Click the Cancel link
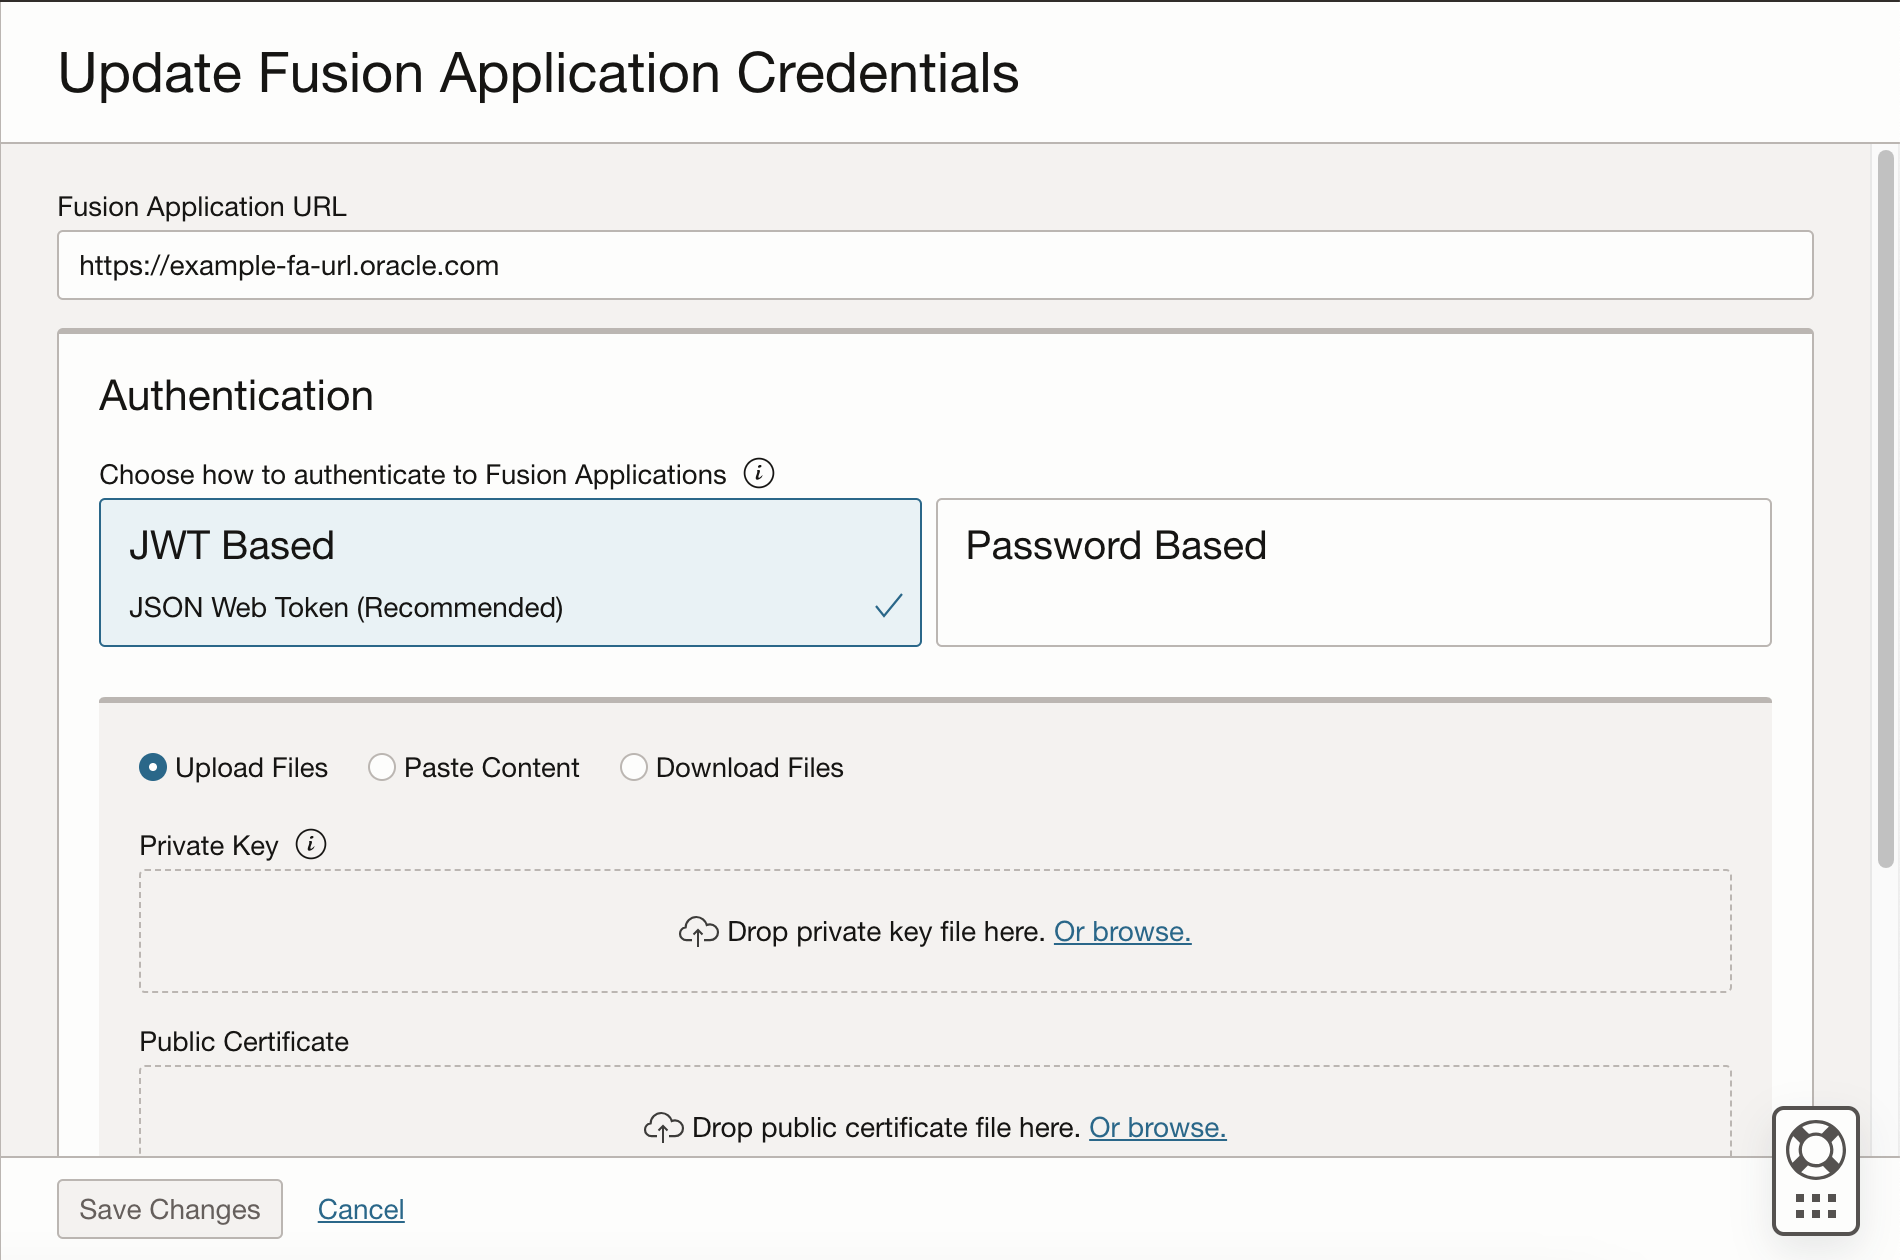 tap(361, 1209)
